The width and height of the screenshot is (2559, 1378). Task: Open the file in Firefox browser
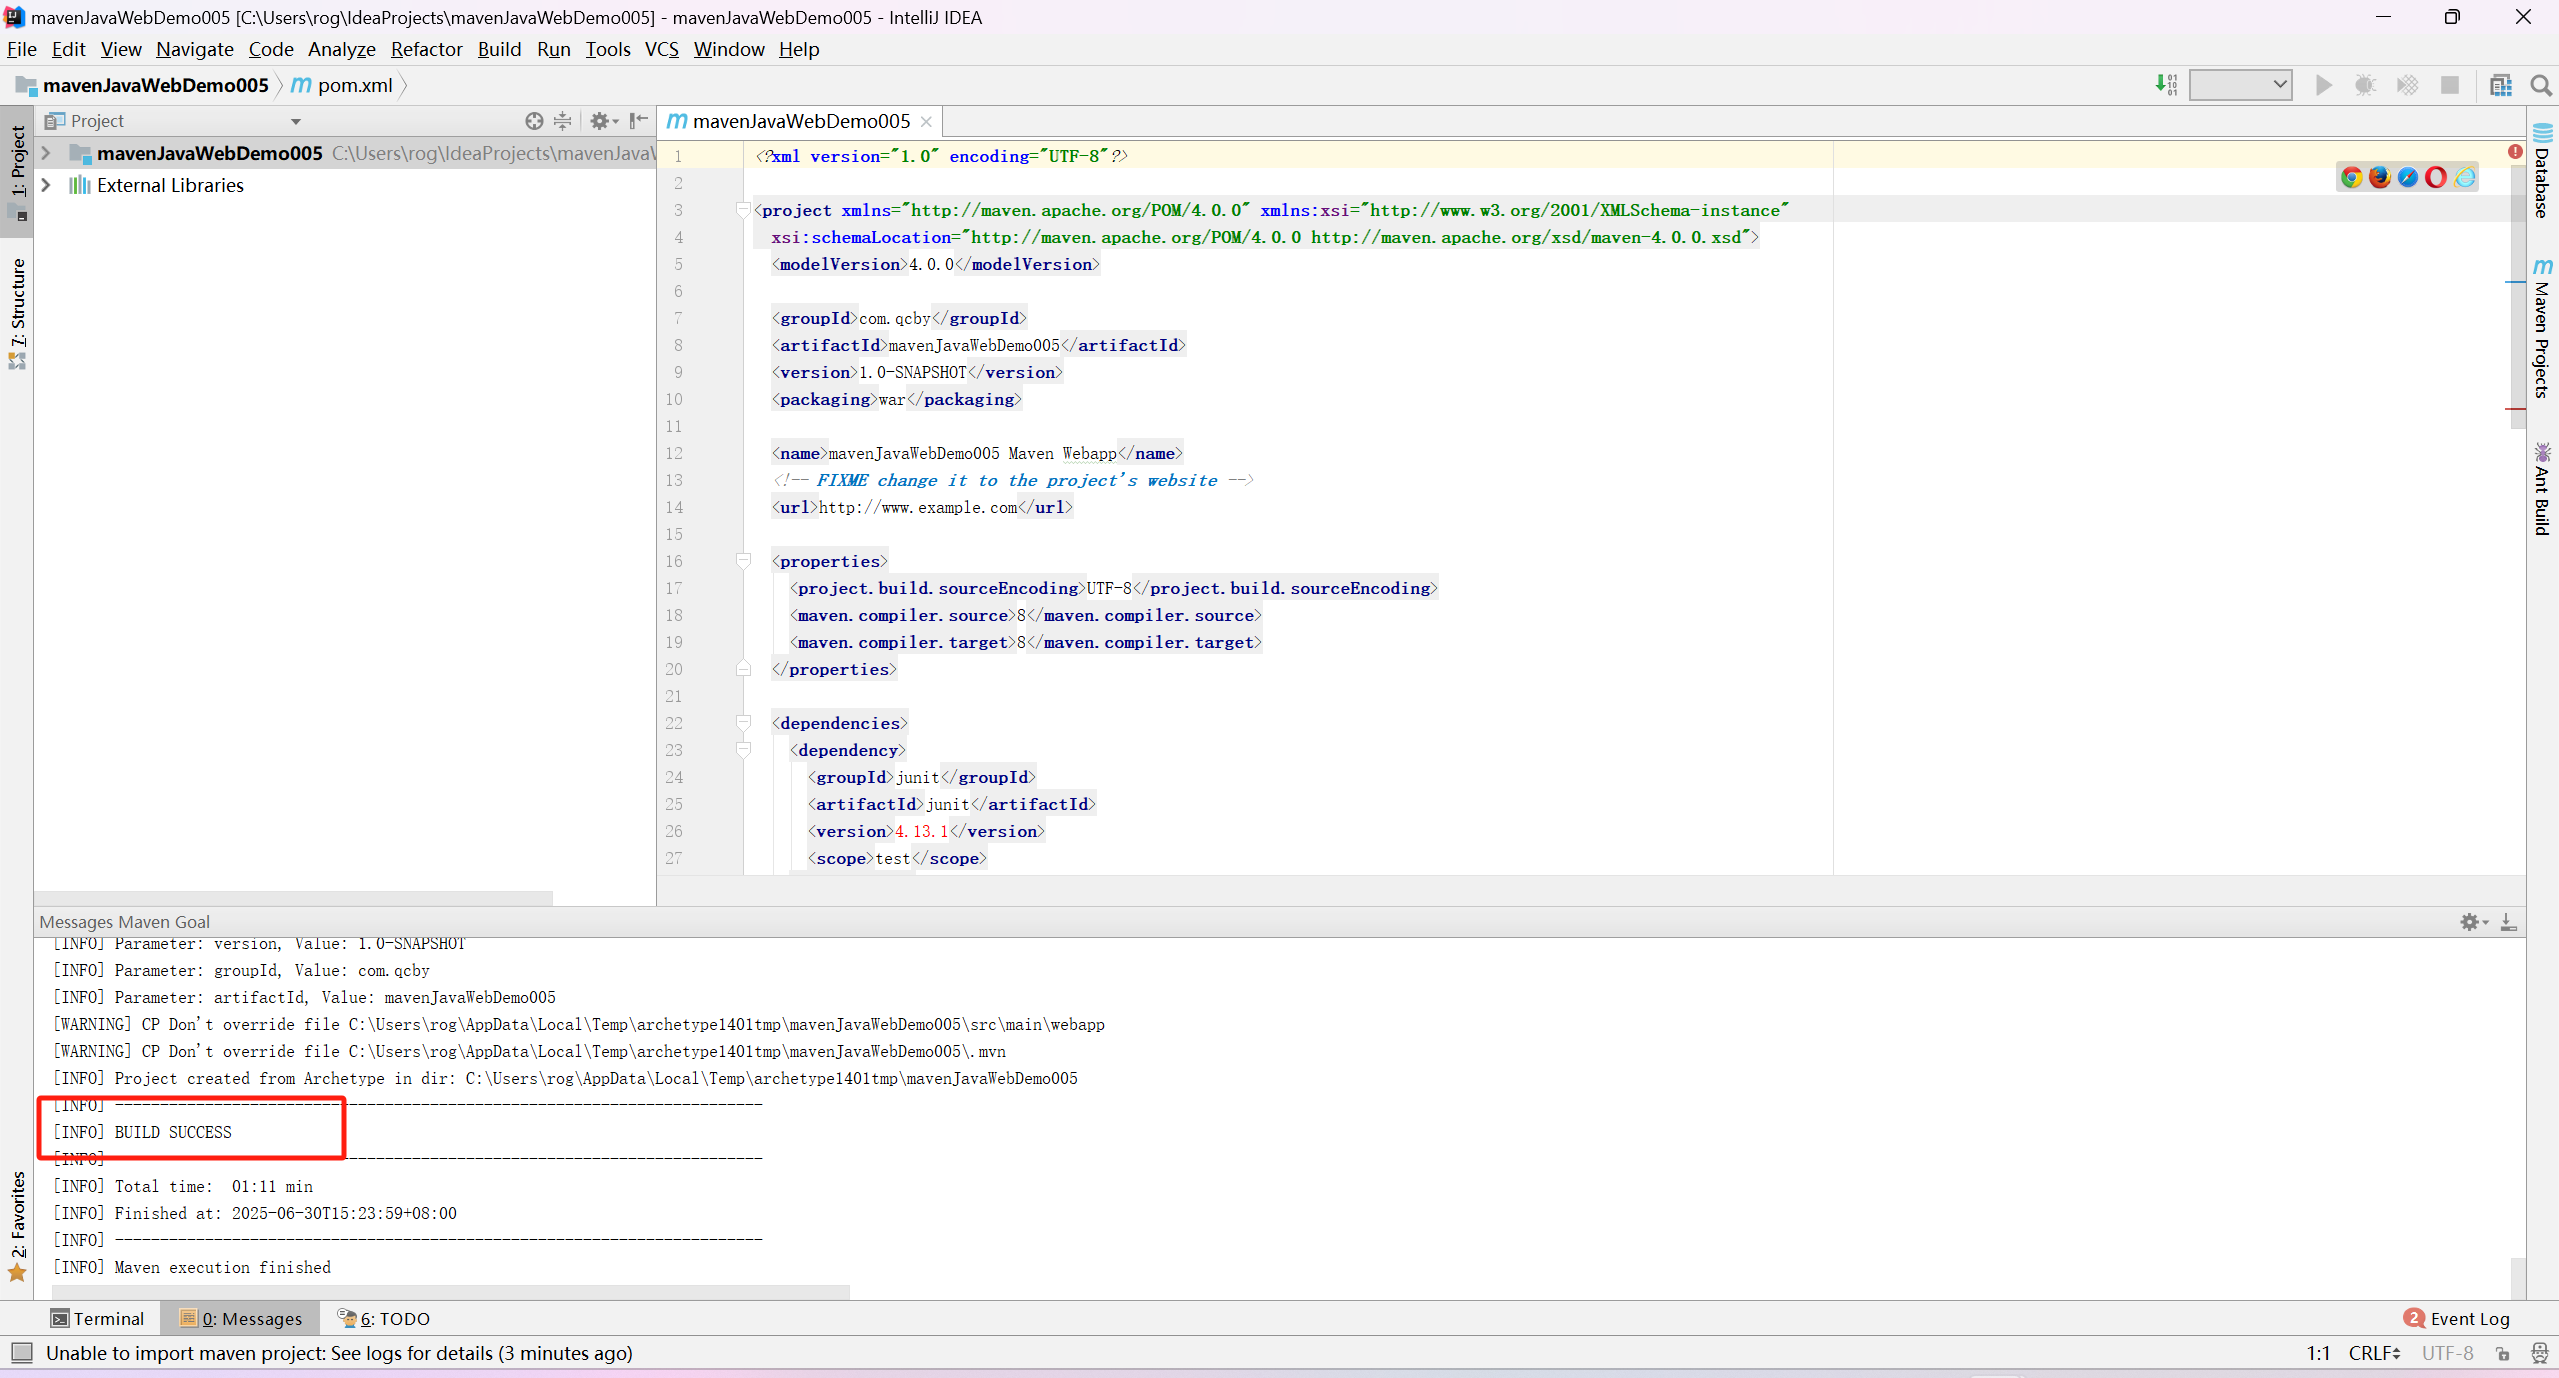coord(2379,177)
